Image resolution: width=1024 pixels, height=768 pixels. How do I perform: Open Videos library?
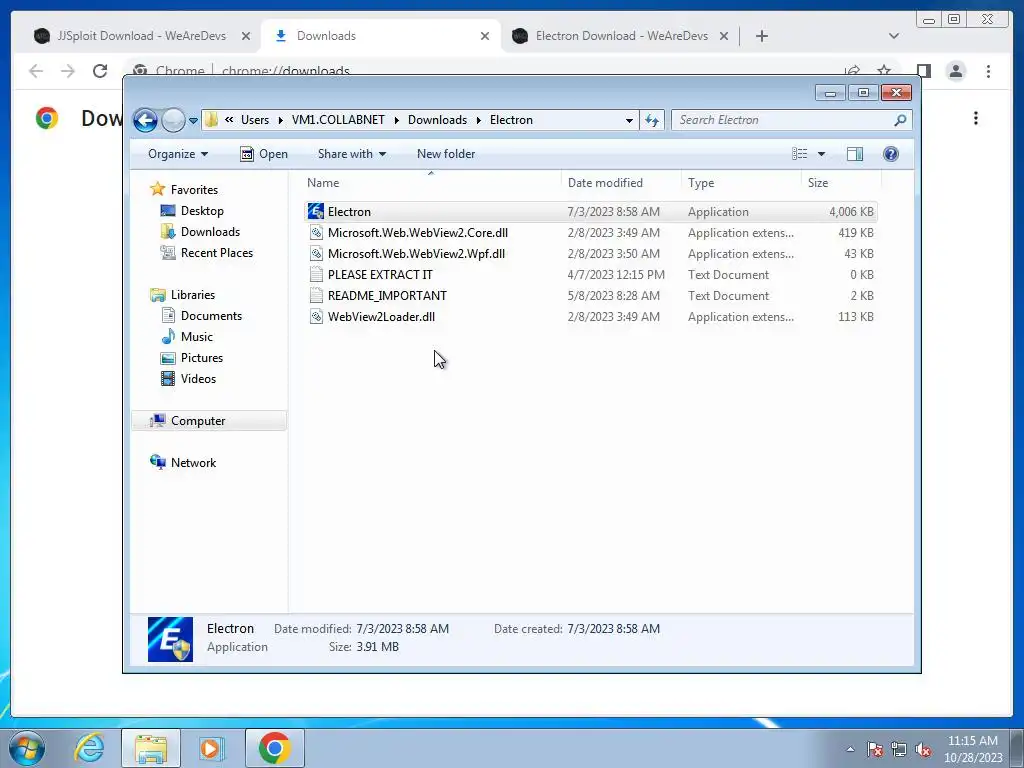198,379
